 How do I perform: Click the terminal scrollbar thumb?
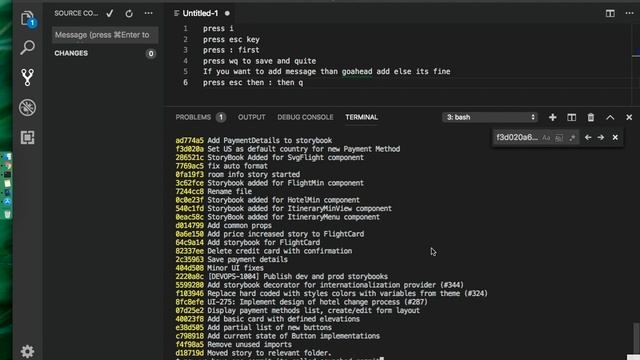tap(636, 339)
